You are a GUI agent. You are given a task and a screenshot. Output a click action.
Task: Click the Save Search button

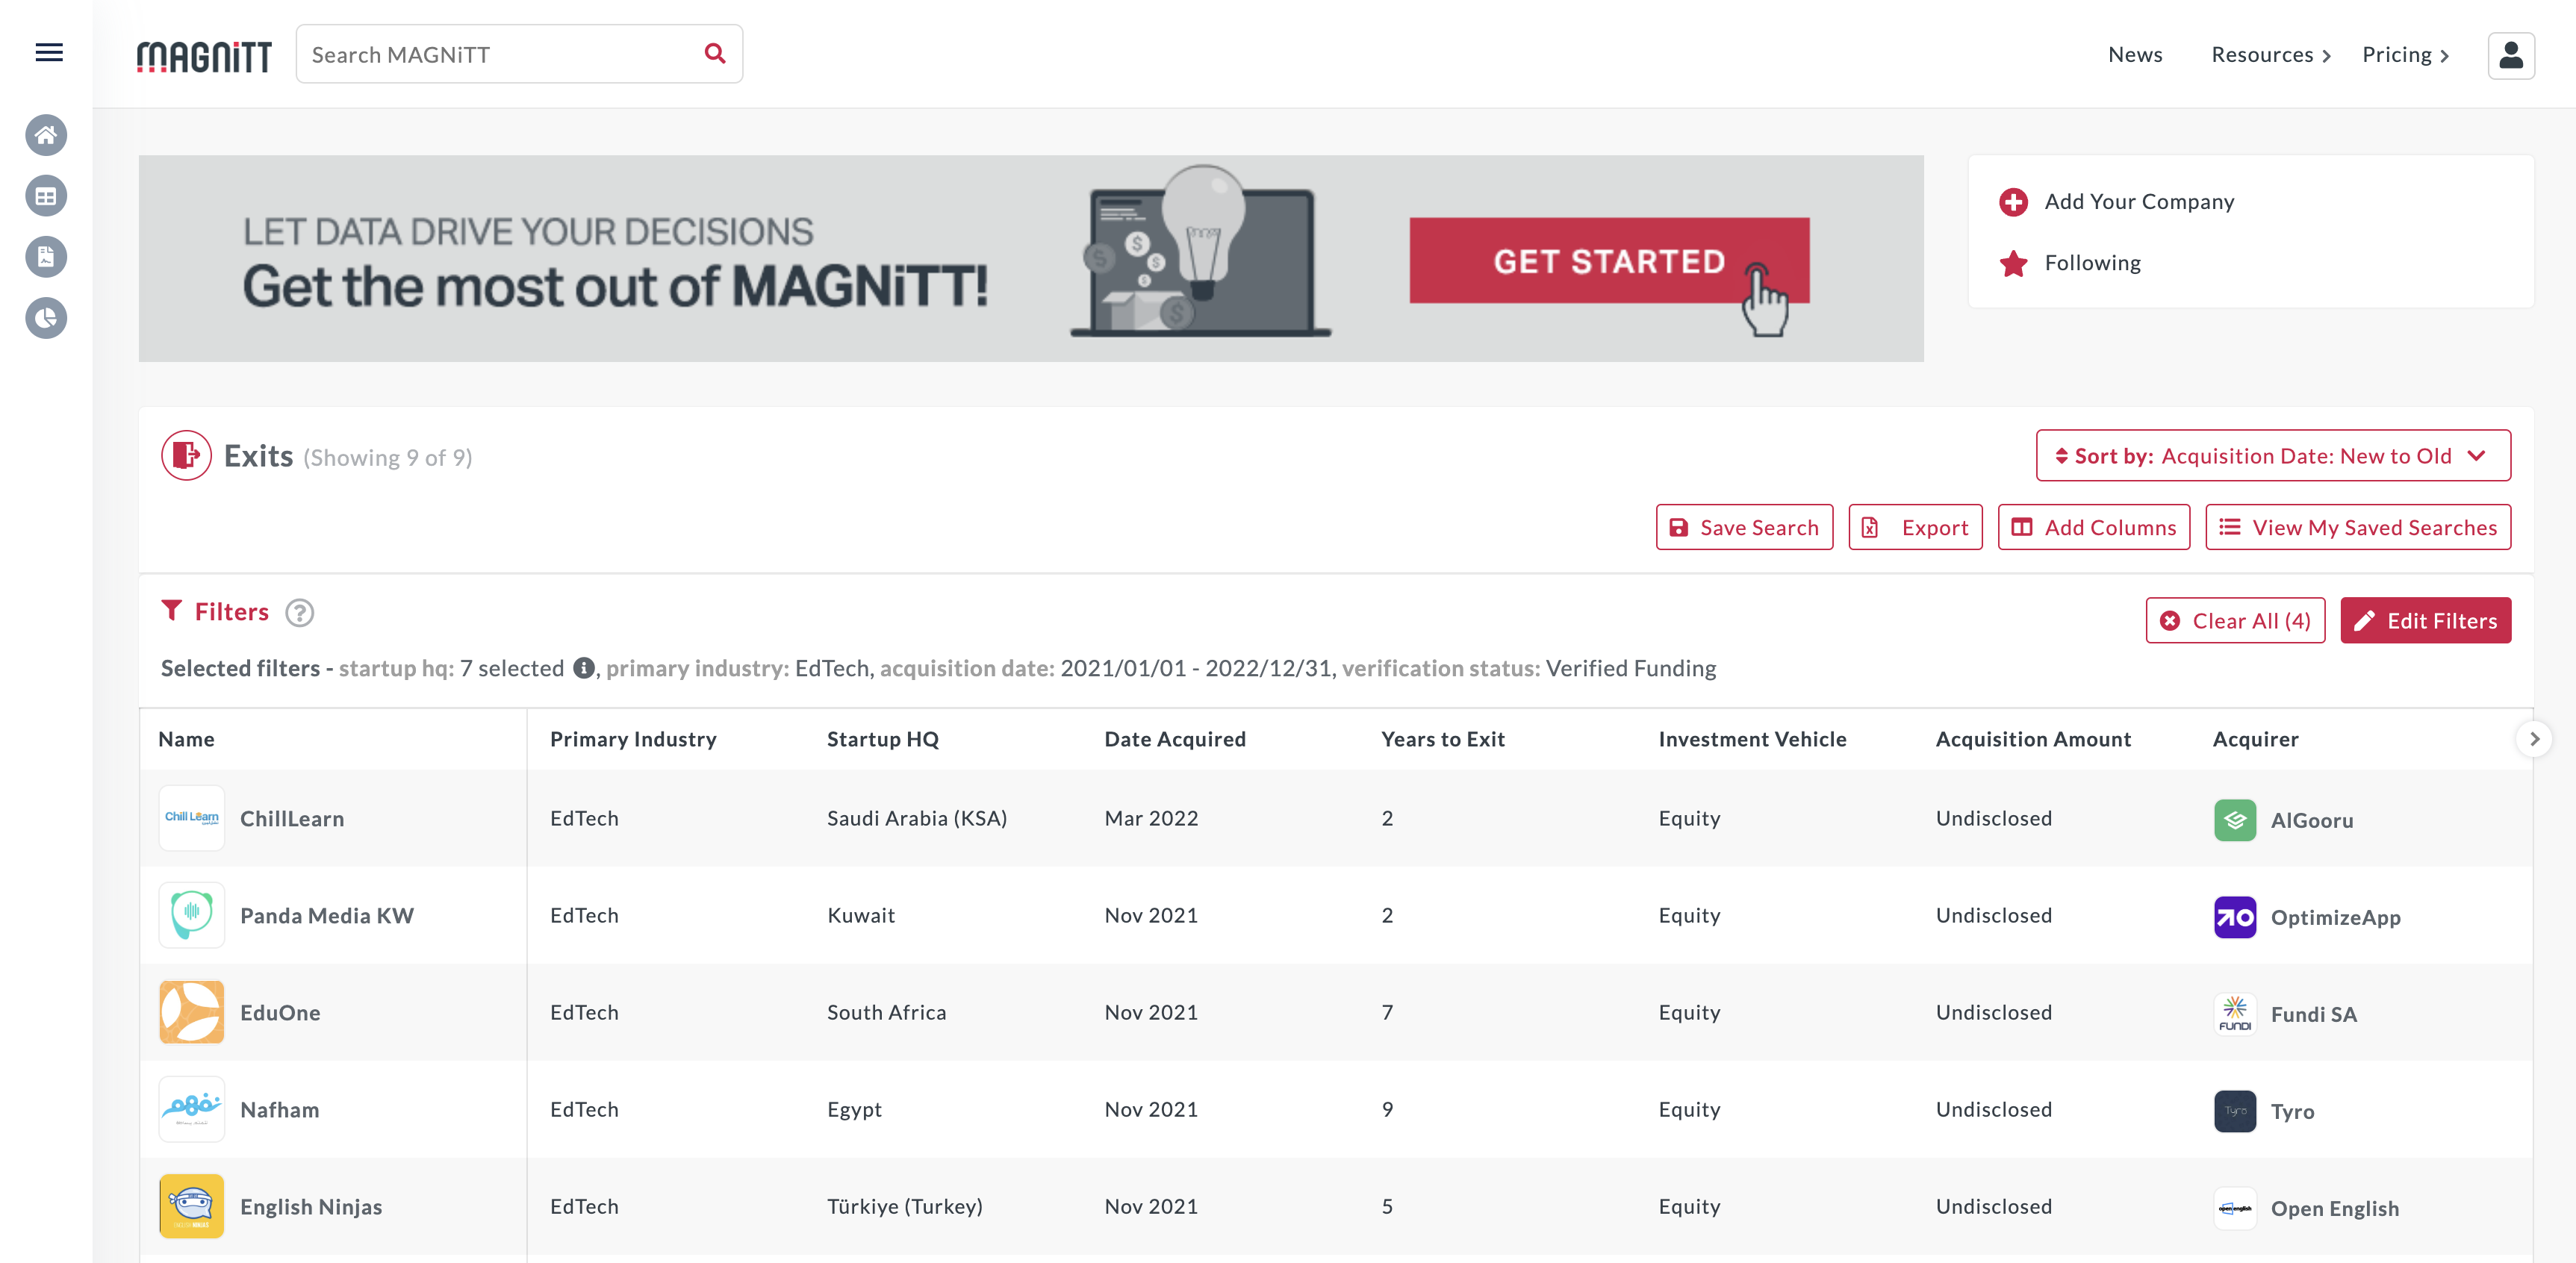coord(1744,527)
